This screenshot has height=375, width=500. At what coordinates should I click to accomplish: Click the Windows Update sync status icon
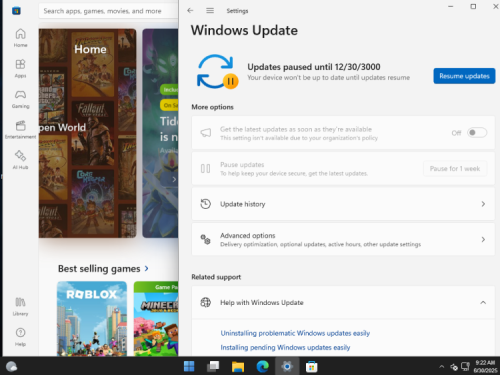[x=217, y=72]
